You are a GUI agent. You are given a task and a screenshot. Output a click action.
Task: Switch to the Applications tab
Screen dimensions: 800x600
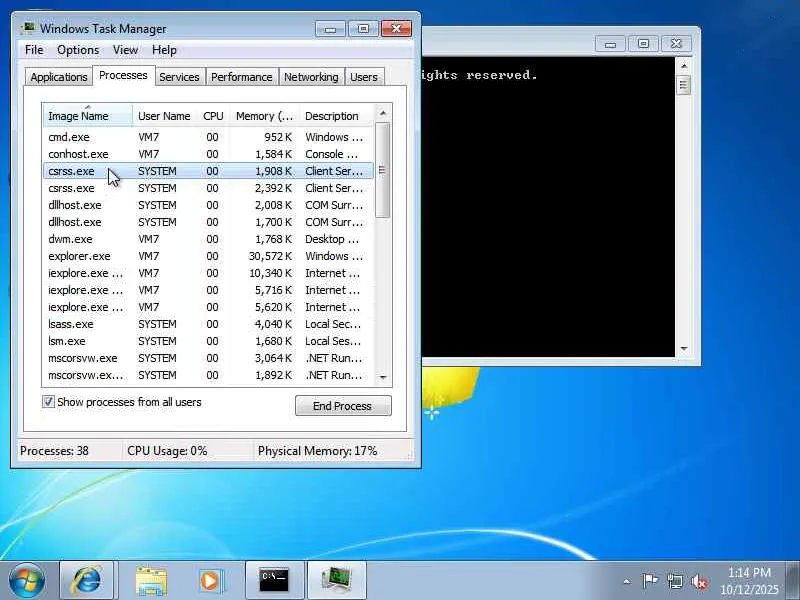(59, 77)
